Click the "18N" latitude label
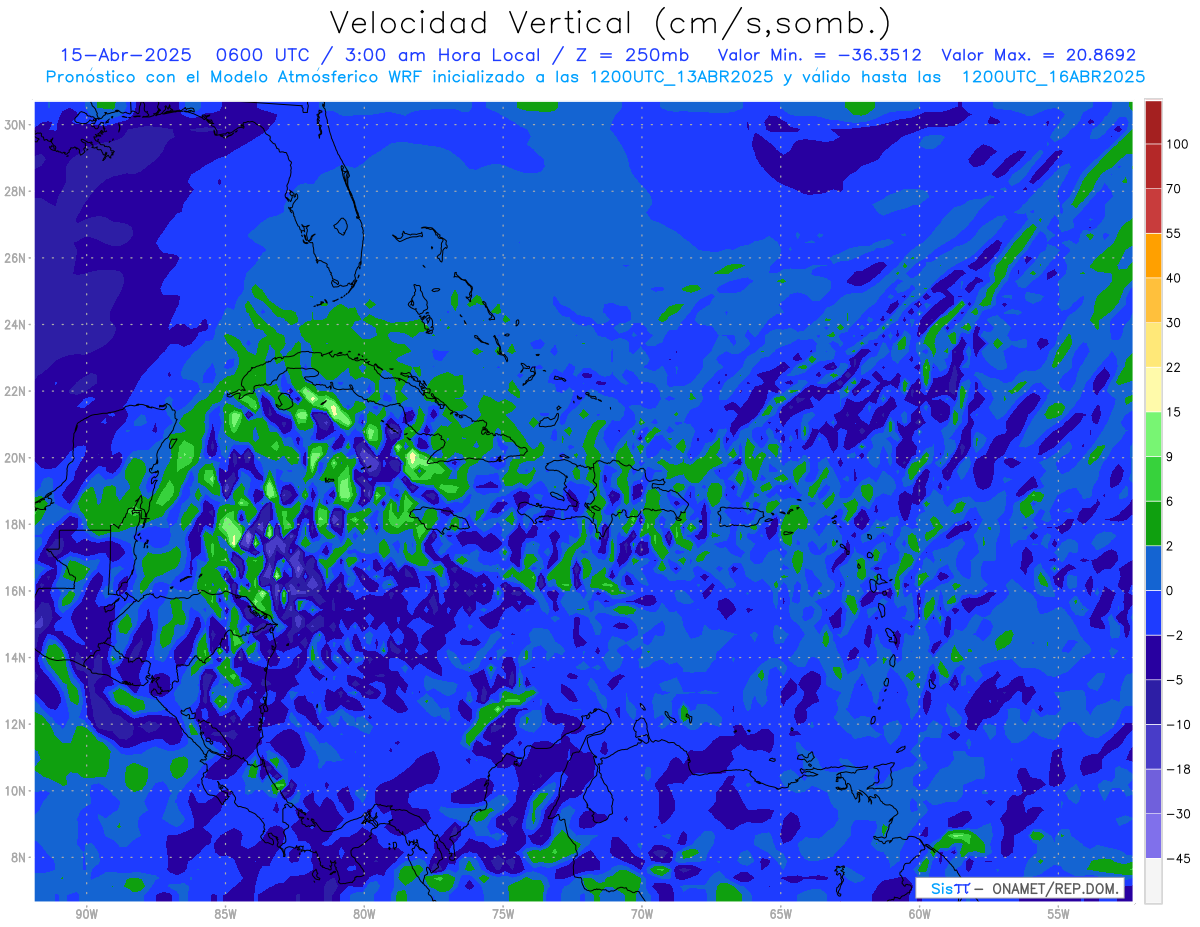Image resolution: width=1200 pixels, height=927 pixels. pyautogui.click(x=17, y=524)
